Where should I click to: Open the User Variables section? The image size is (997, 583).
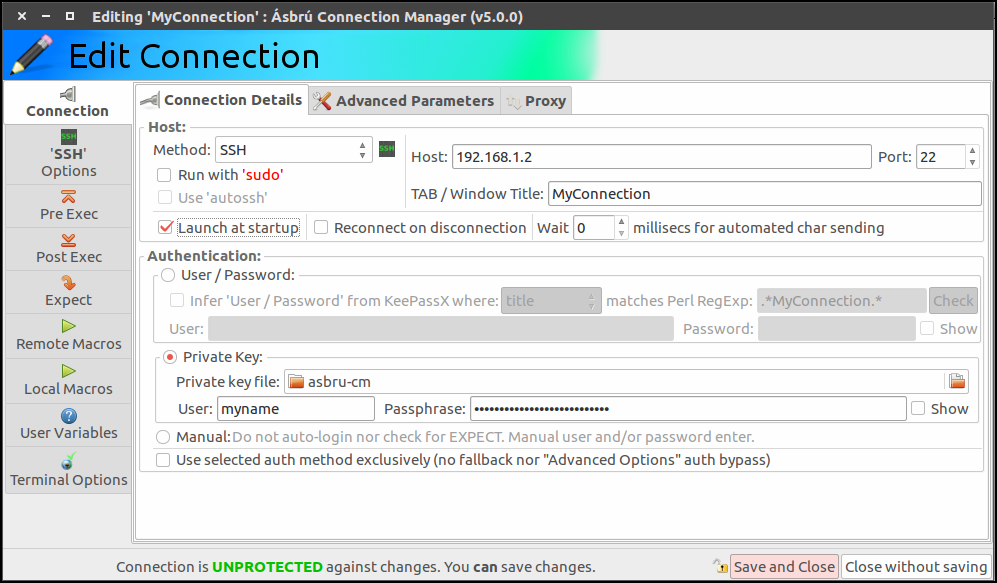[69, 425]
